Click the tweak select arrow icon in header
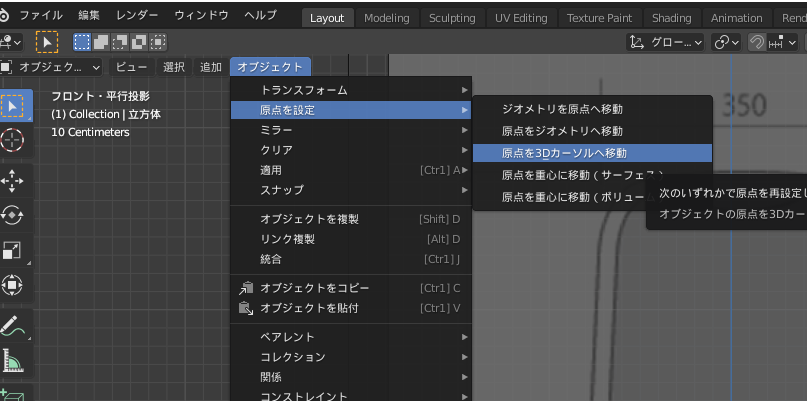This screenshot has height=401, width=807. [47, 42]
